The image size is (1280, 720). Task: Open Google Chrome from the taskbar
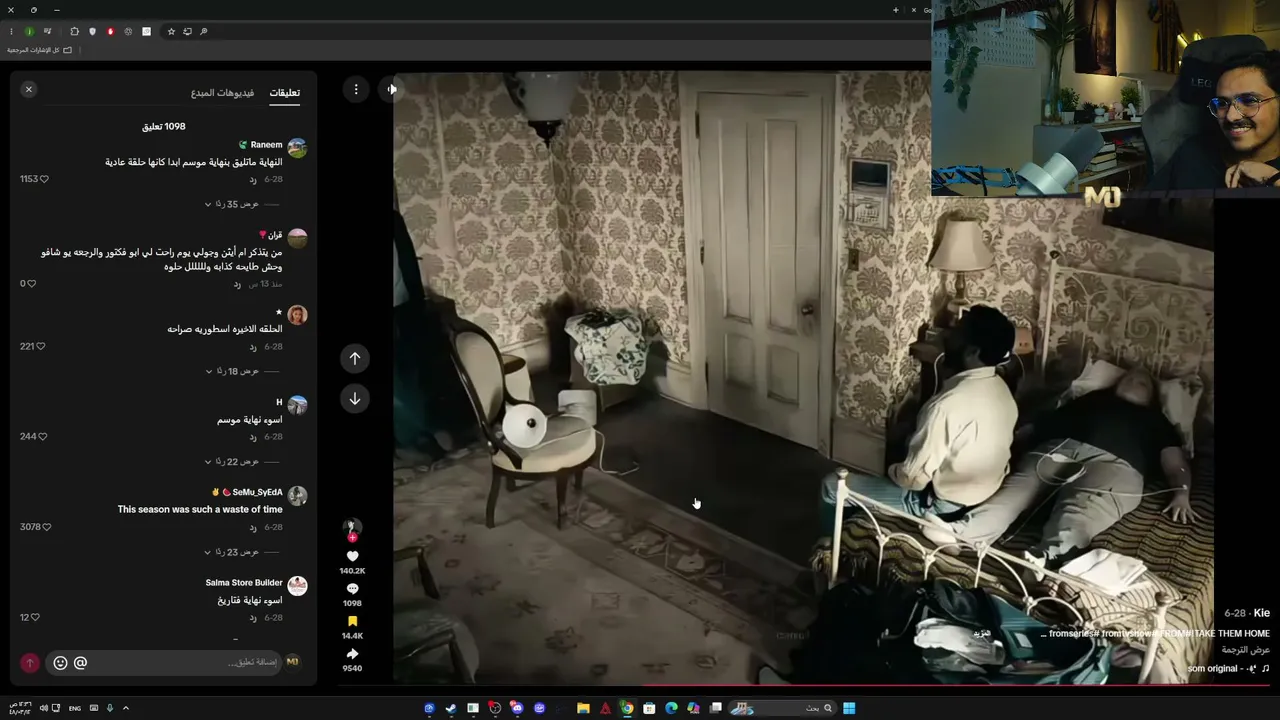[627, 708]
